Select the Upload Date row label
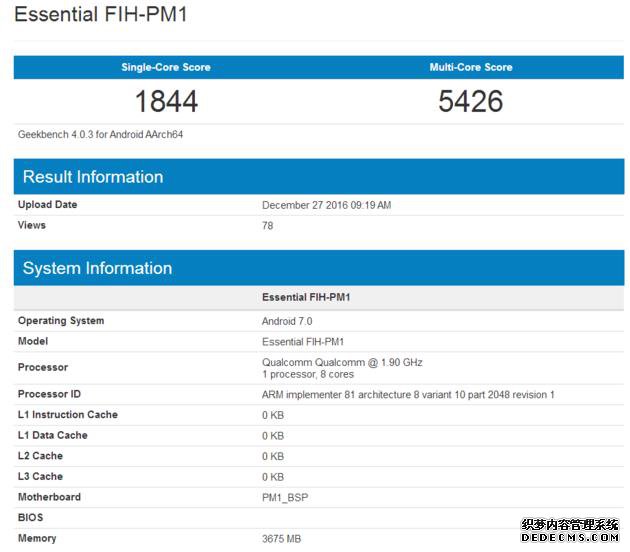 tap(47, 205)
